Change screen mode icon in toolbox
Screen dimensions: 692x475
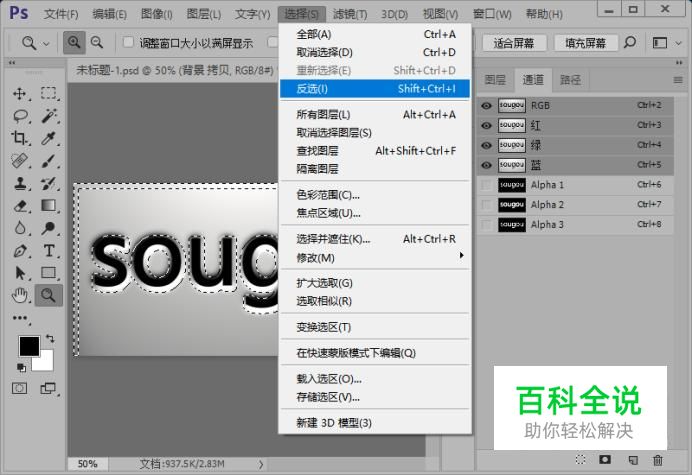[x=48, y=388]
